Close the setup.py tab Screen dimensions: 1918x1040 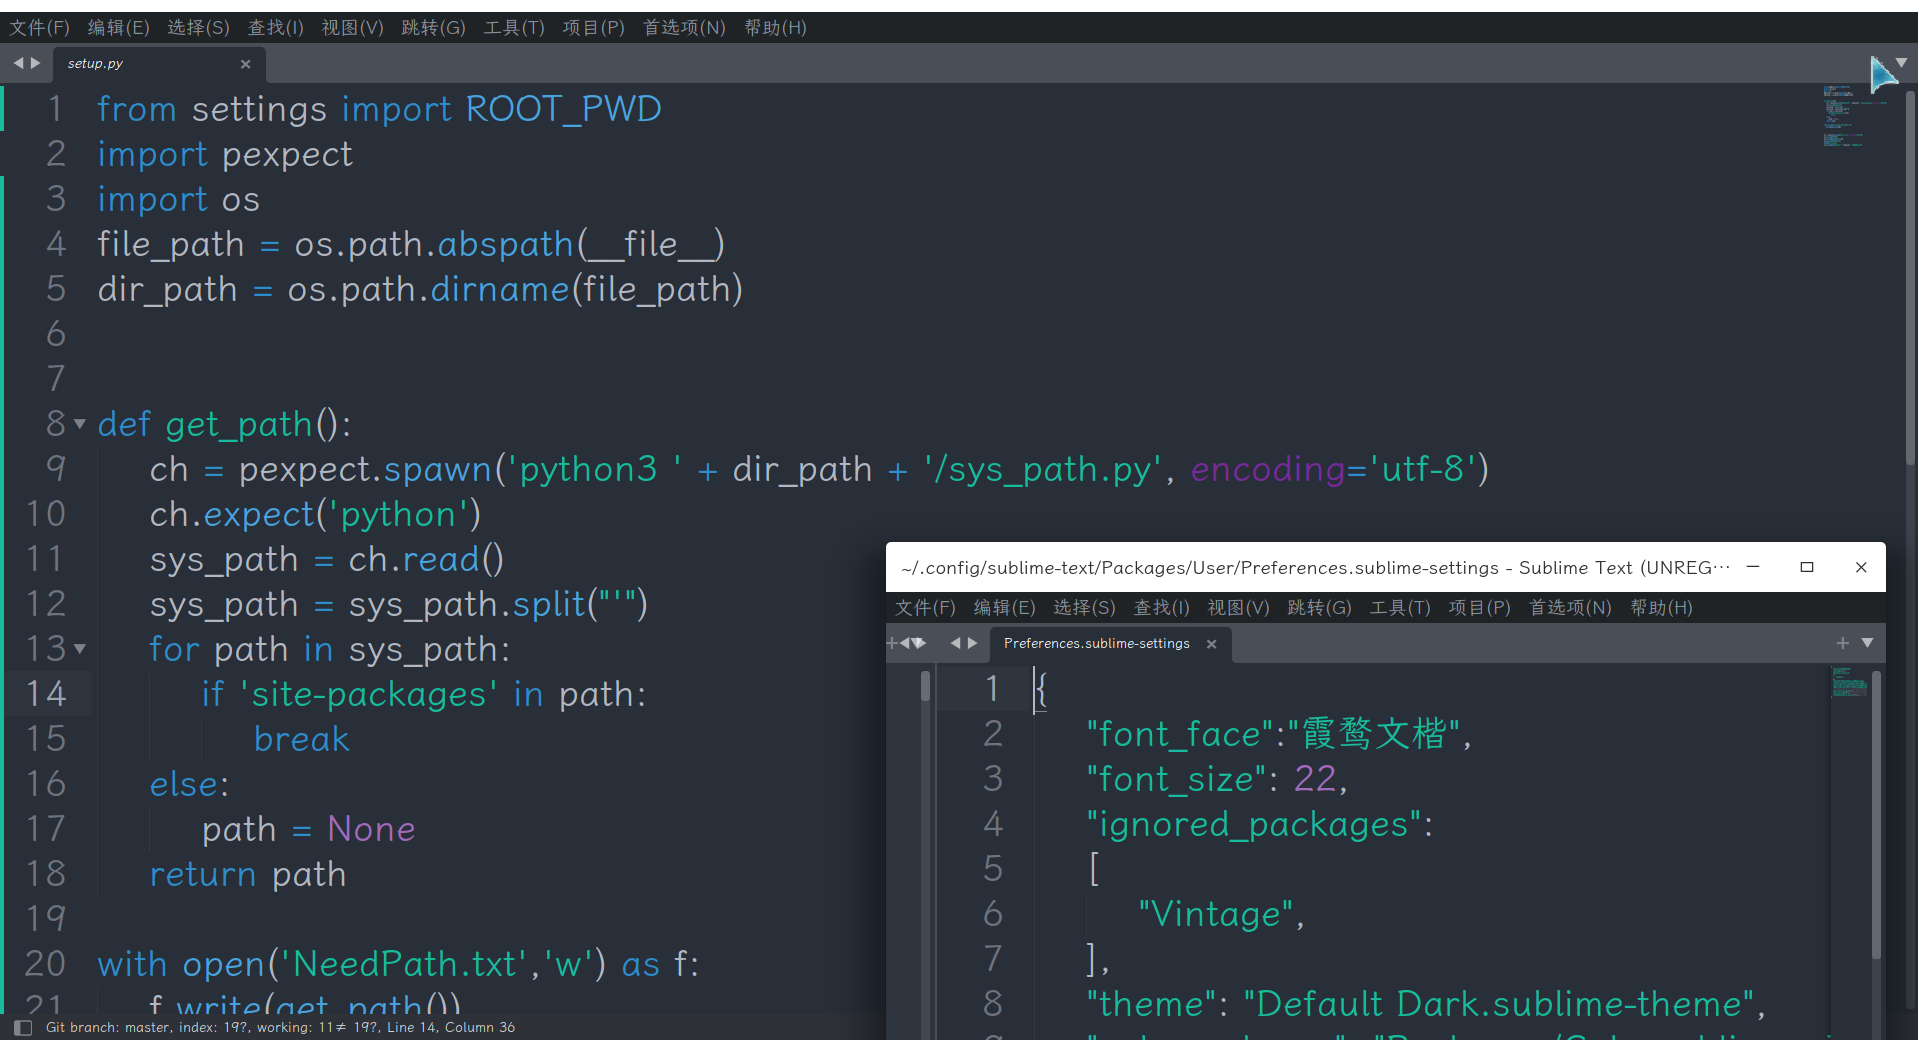tap(245, 64)
